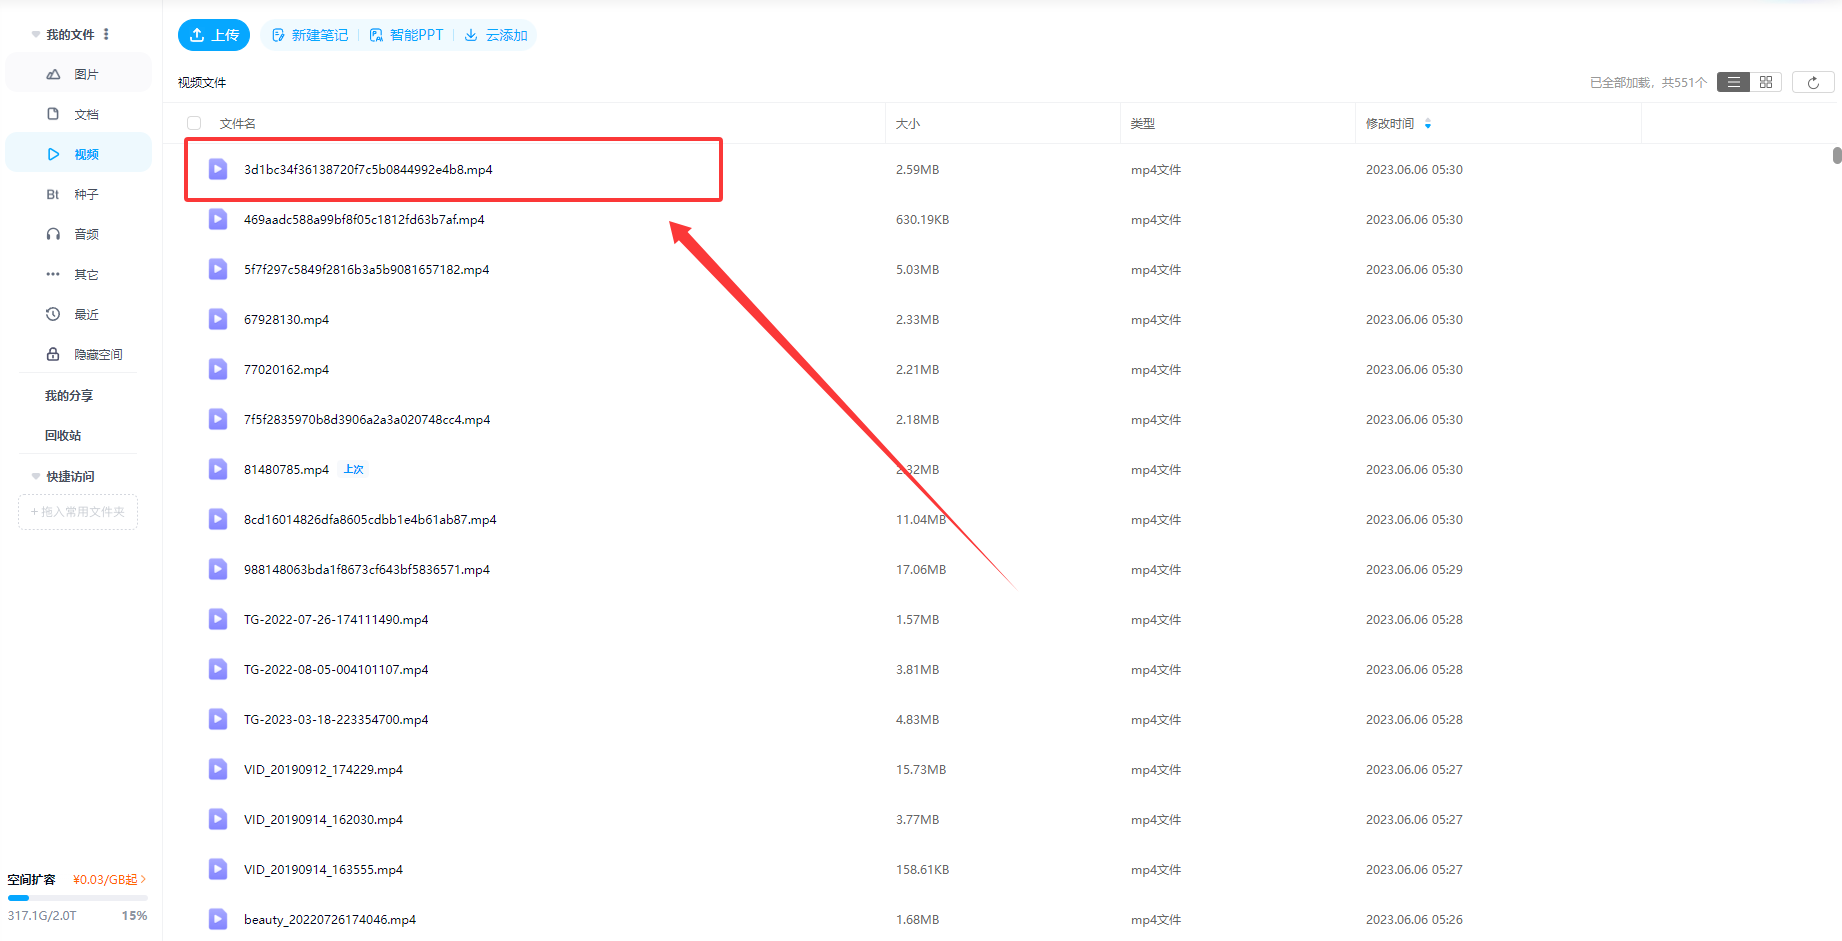
Task: Open 智能PPT tool
Action: (406, 35)
